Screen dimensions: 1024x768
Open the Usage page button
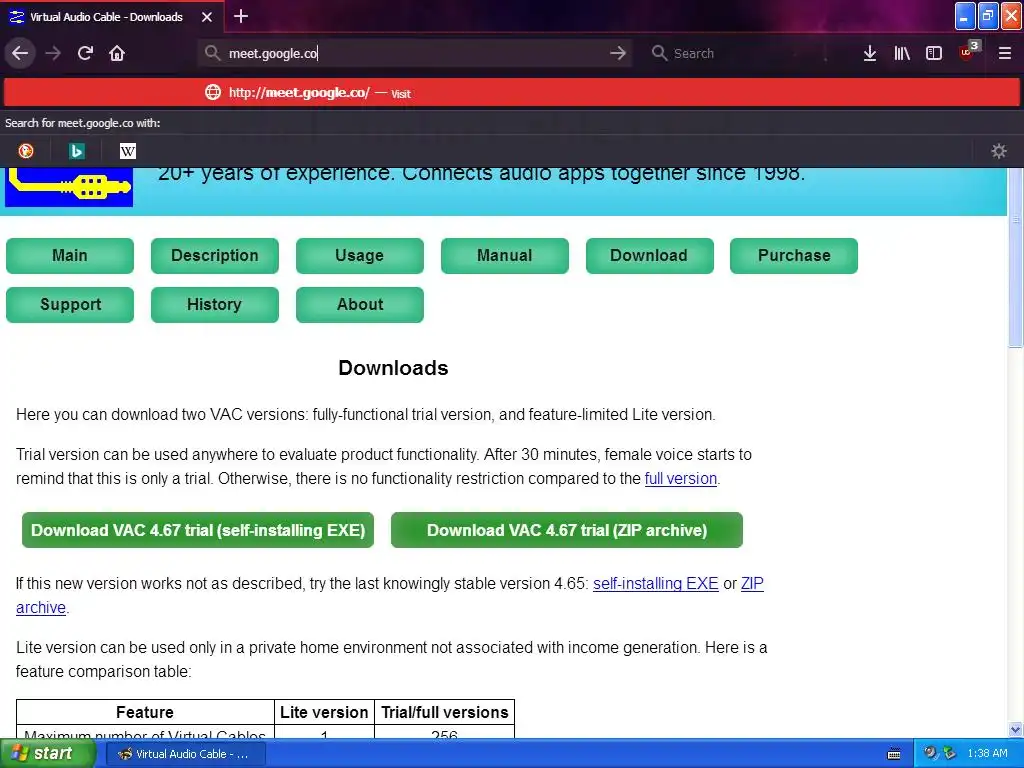pyautogui.click(x=360, y=256)
